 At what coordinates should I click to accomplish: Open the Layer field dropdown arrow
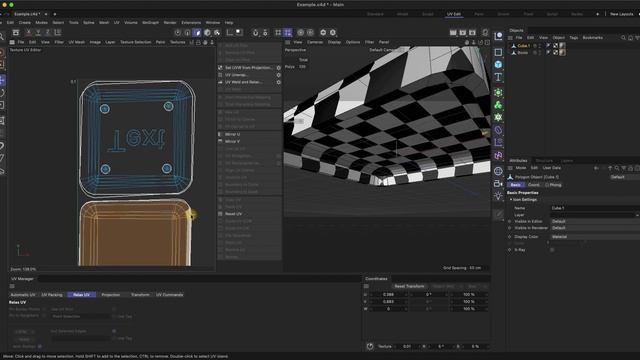coord(637,215)
